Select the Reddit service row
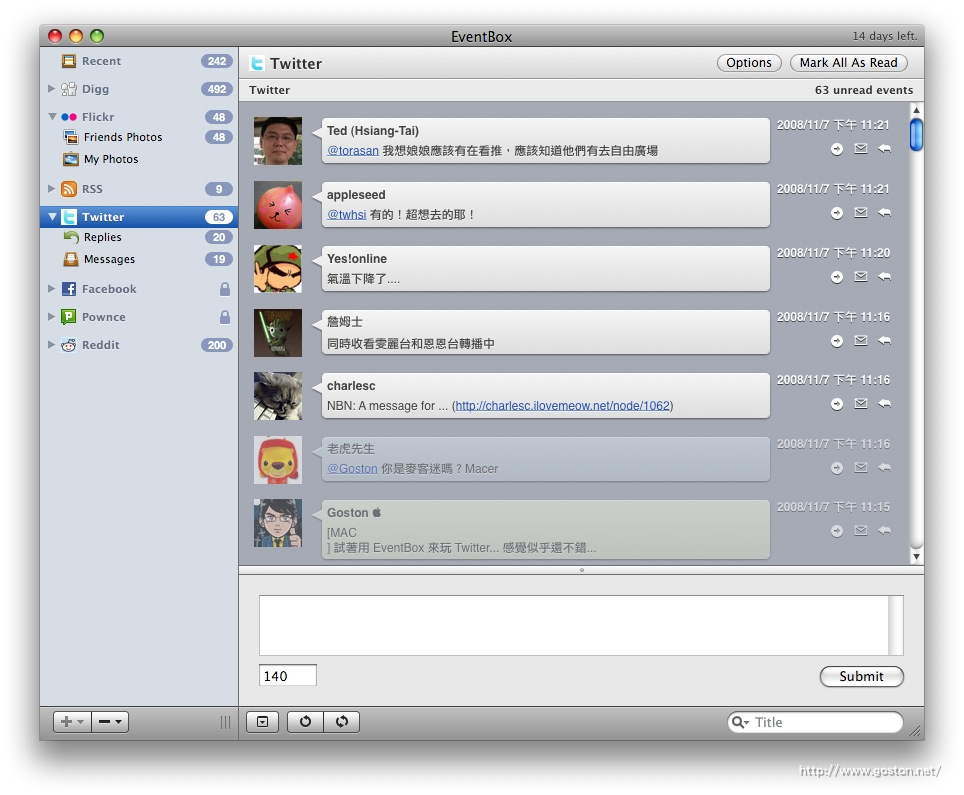The width and height of the screenshot is (964, 795). pyautogui.click(x=139, y=345)
